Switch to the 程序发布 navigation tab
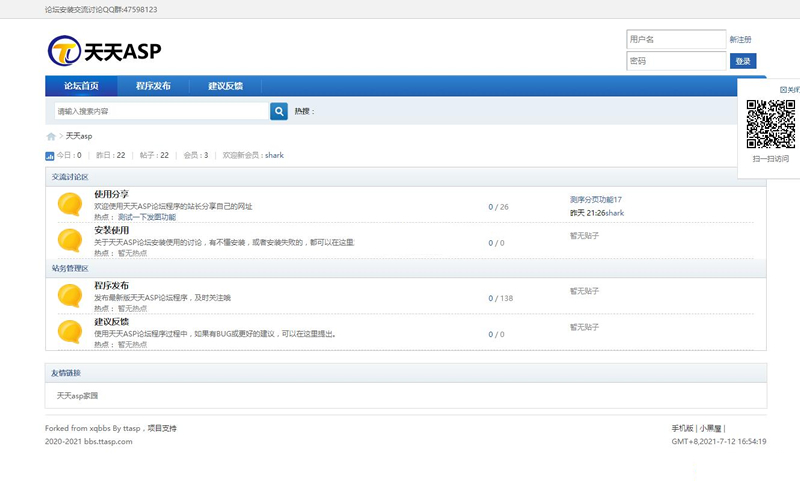The width and height of the screenshot is (800, 481). click(153, 86)
